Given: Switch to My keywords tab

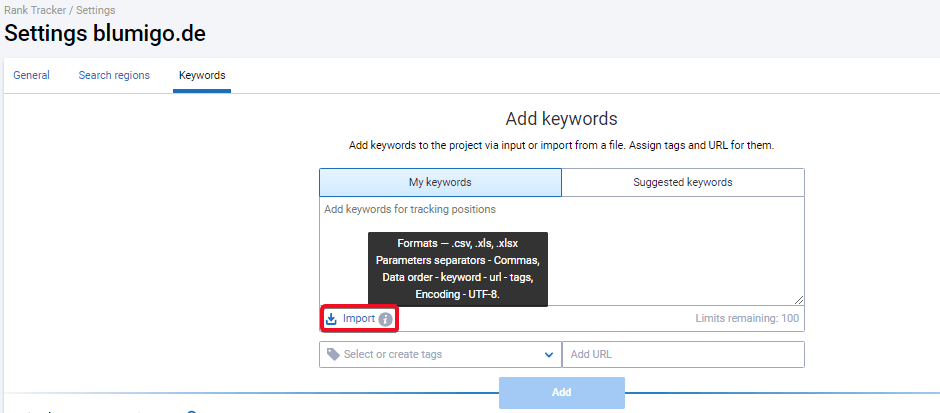Looking at the screenshot, I should click(440, 182).
